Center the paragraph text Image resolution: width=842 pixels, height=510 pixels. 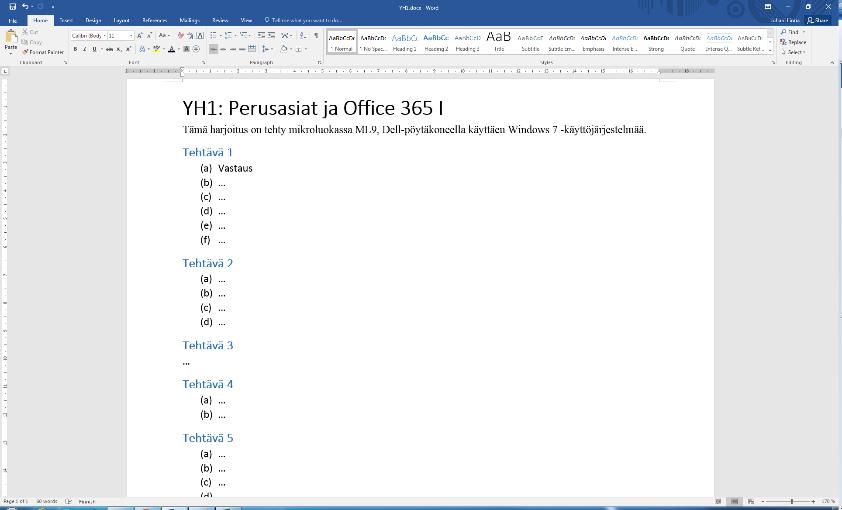tap(223, 49)
